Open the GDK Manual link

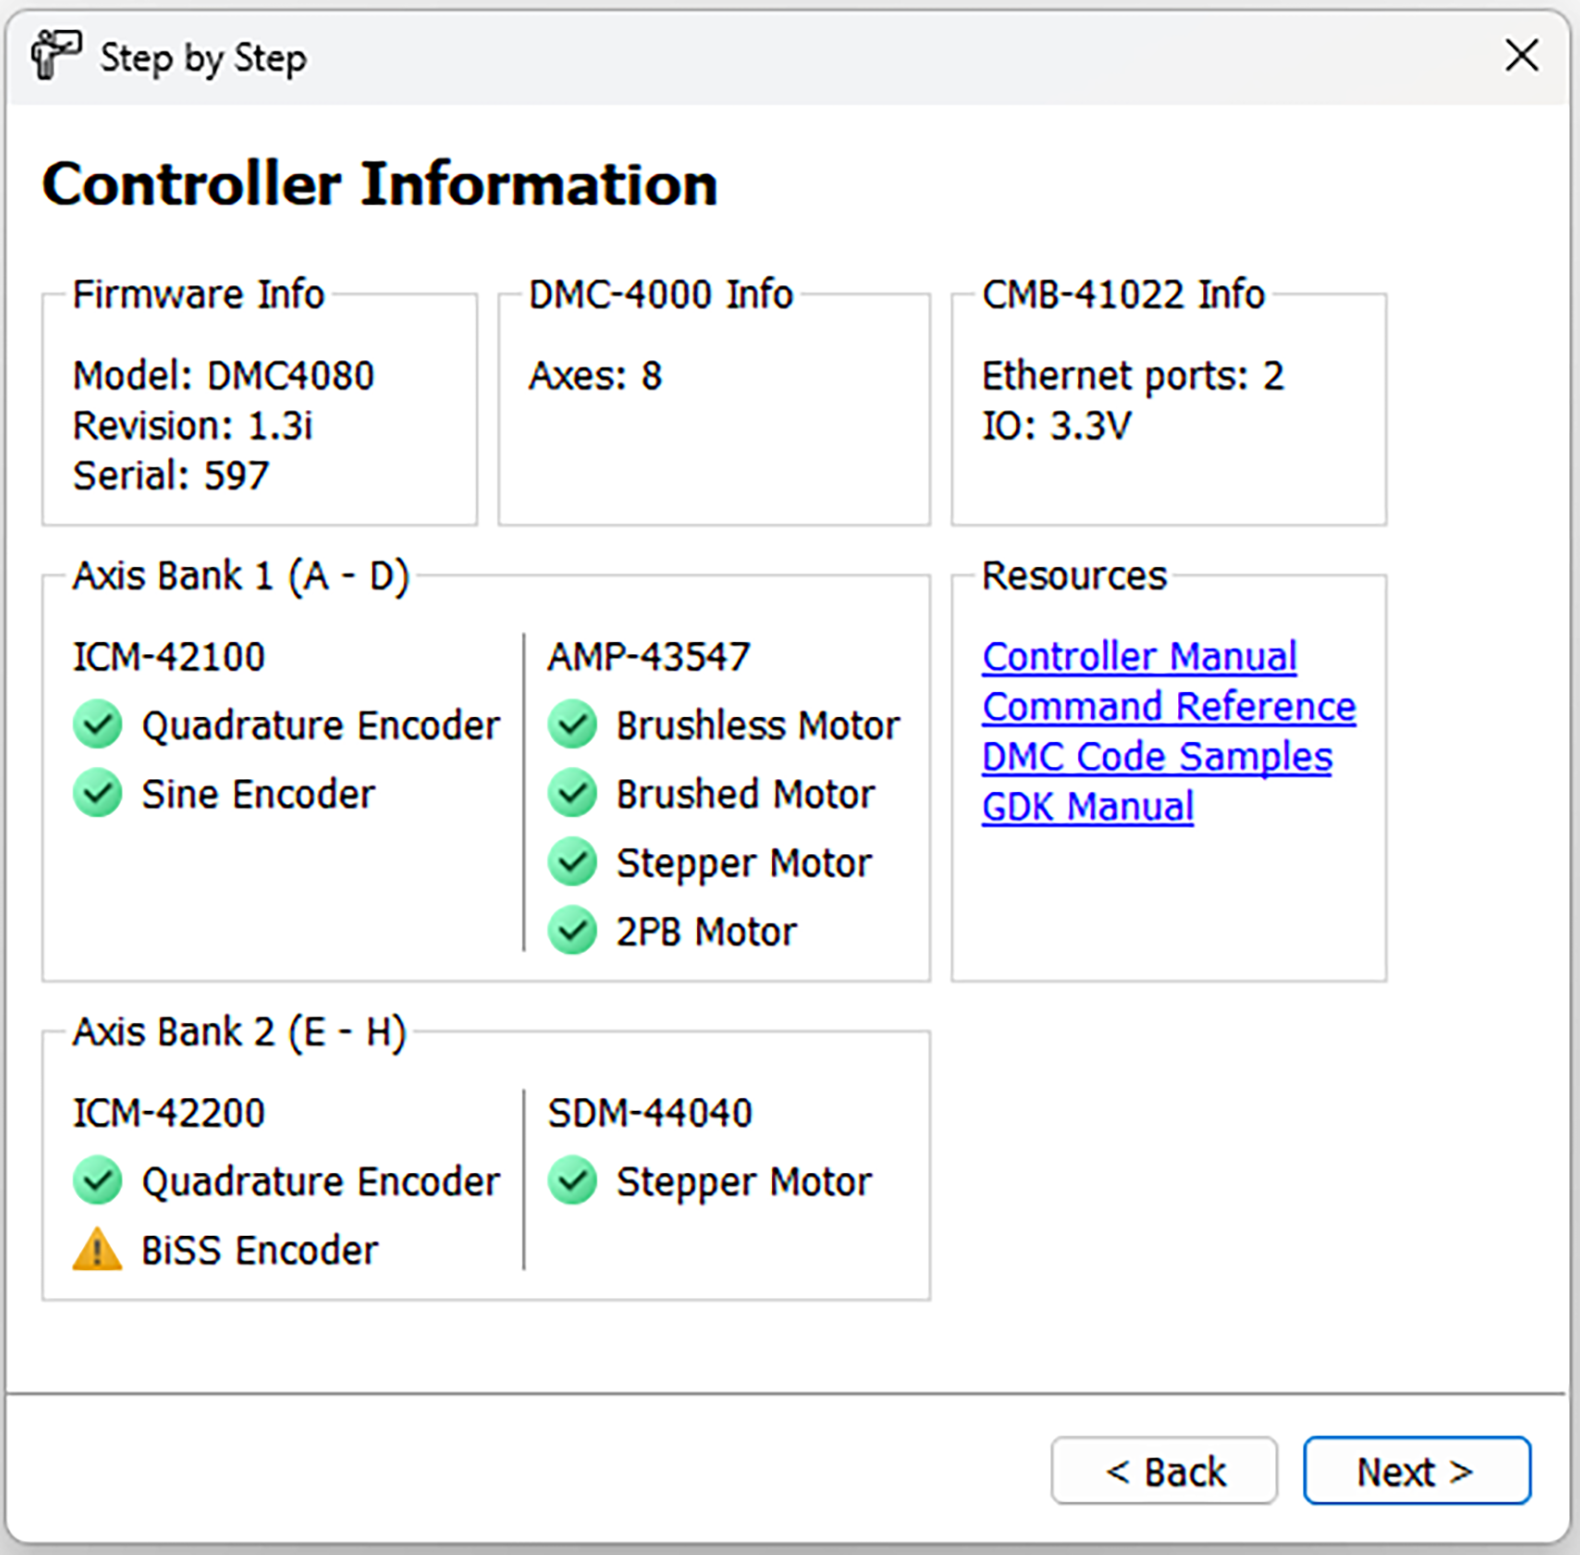coord(1087,807)
